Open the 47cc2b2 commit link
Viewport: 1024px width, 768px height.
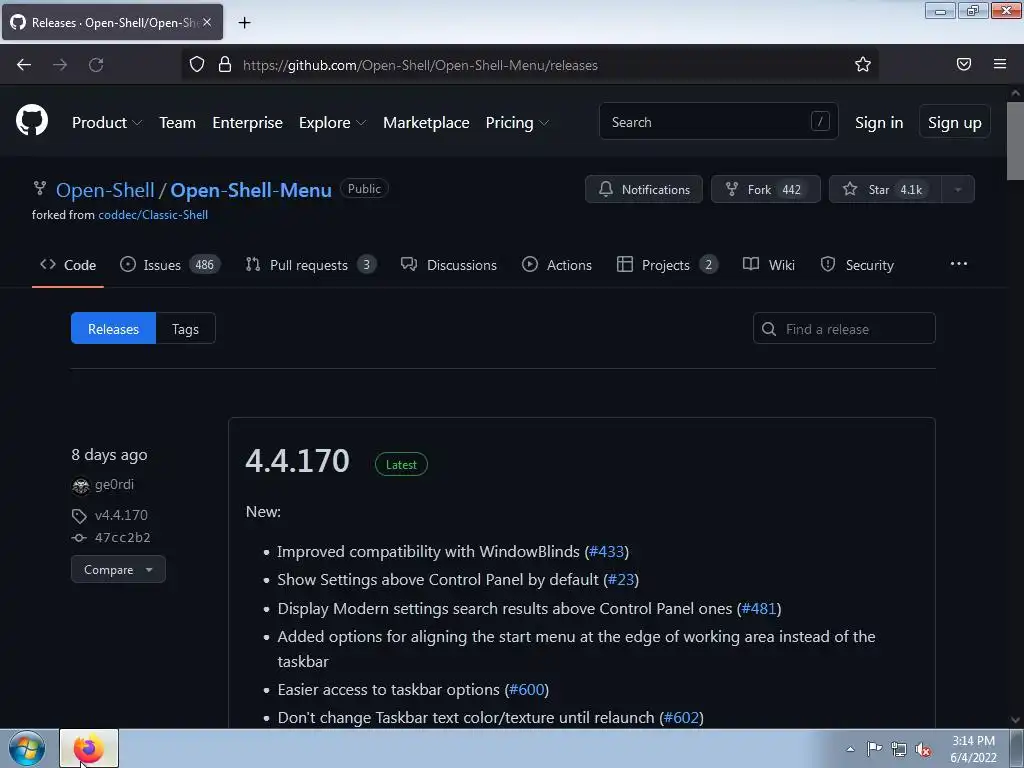coord(122,537)
